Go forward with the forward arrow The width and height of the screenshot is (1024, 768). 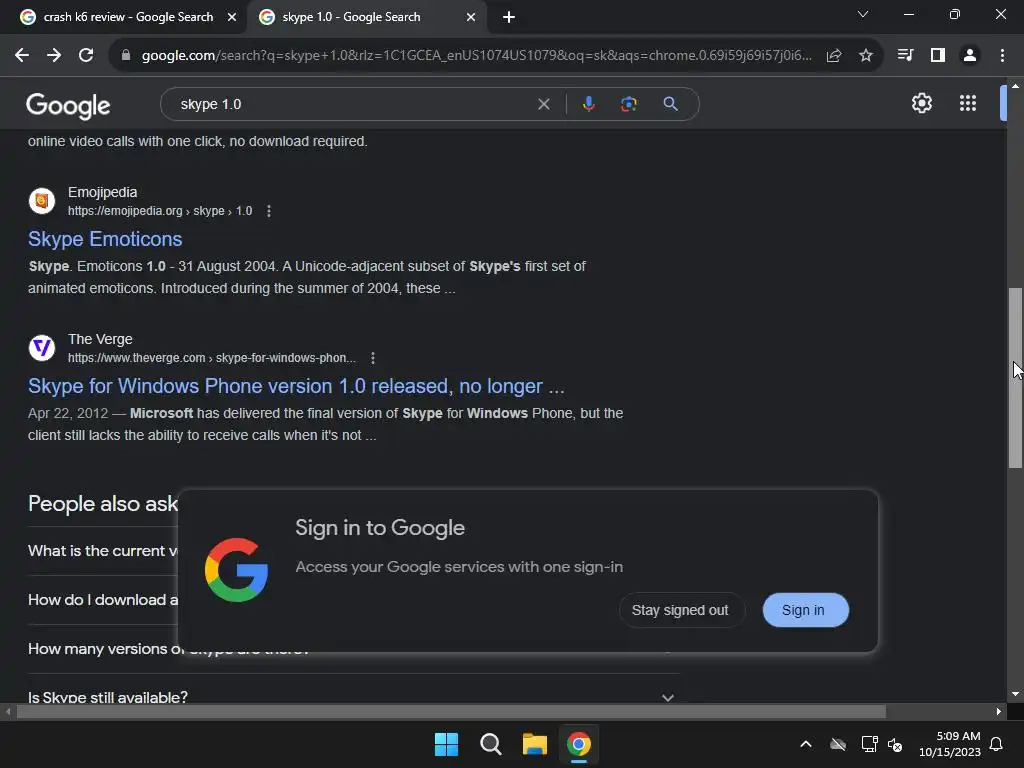54,56
